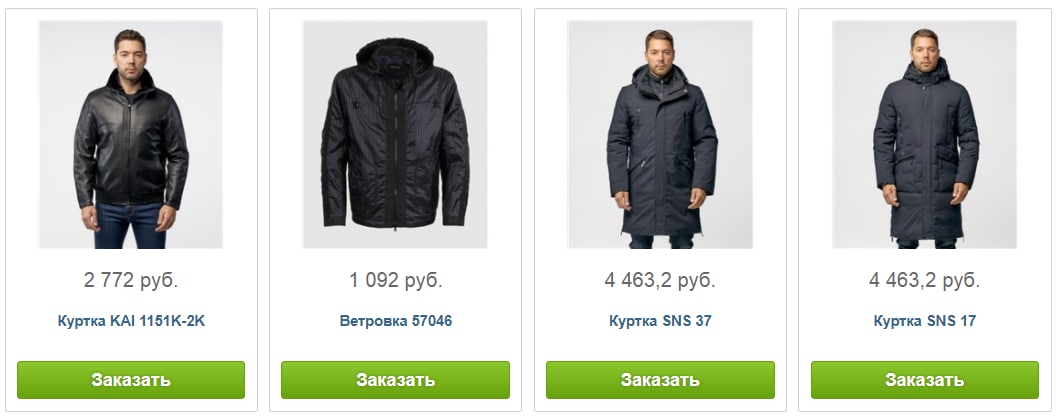
Task: Follow the Куртка SNS 37 title link
Action: point(660,321)
